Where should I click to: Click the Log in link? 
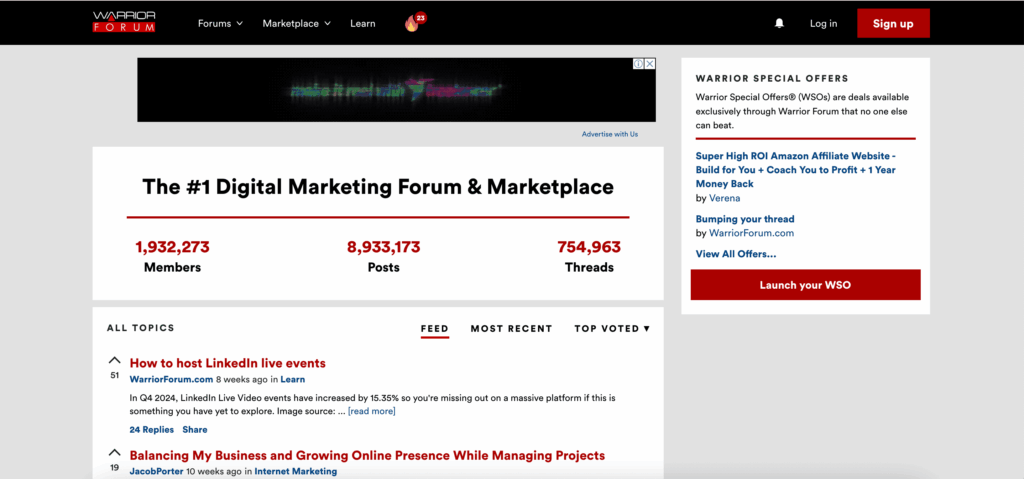click(x=824, y=24)
